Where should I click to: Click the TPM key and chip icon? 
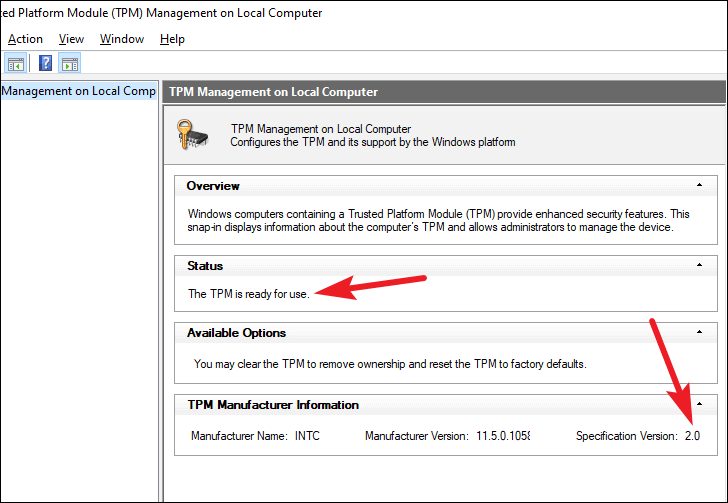(x=192, y=134)
